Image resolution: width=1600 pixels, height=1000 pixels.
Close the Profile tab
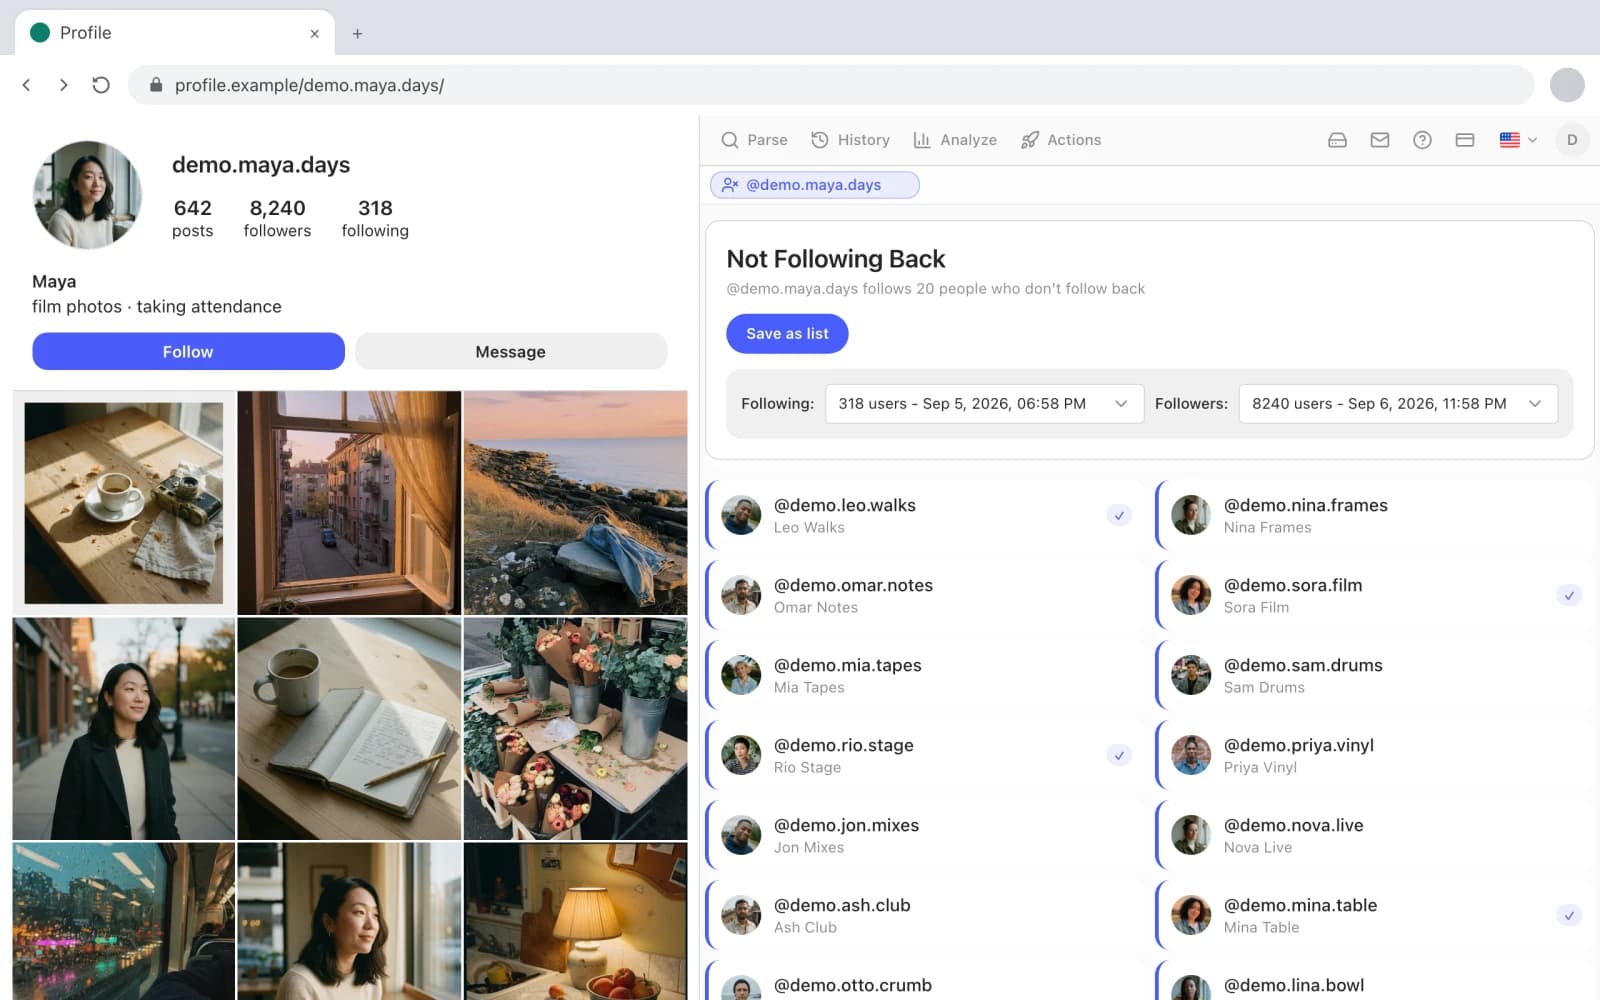pyautogui.click(x=314, y=33)
